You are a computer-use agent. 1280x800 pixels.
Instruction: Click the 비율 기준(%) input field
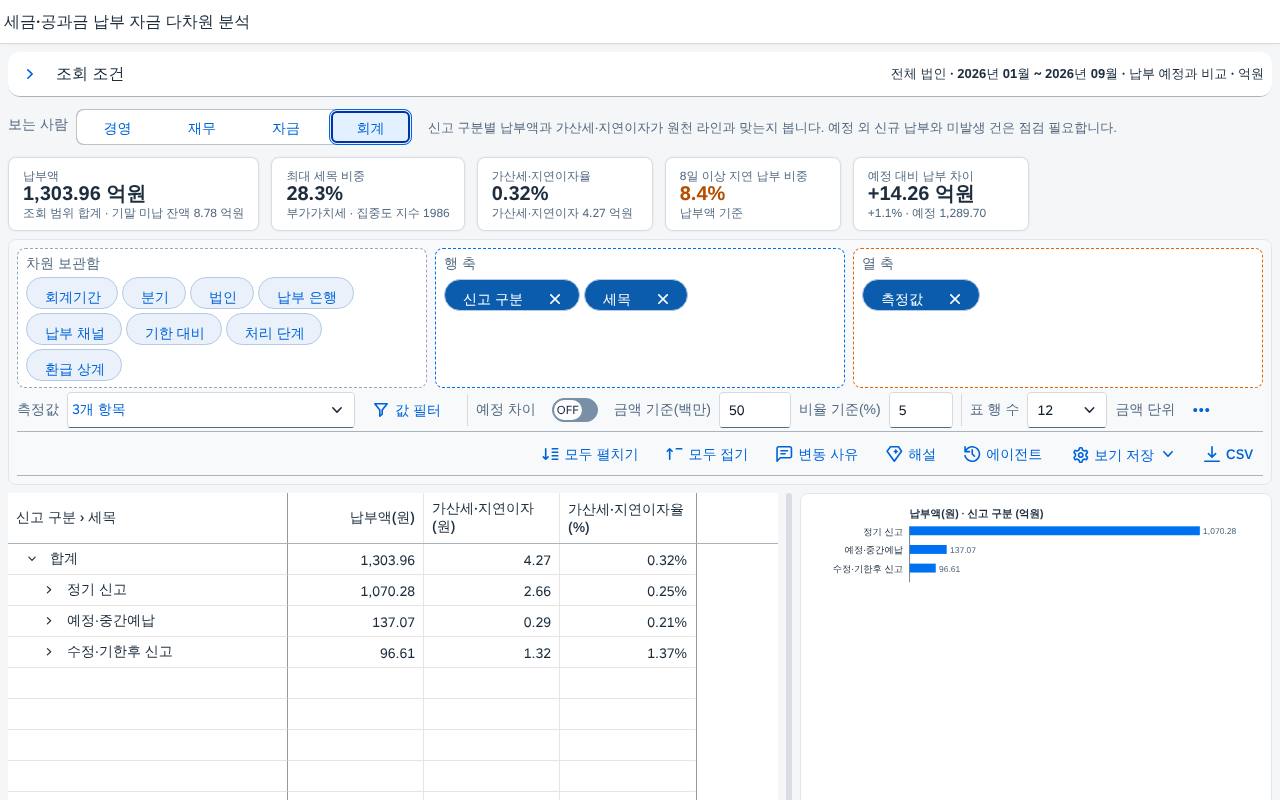tap(921, 410)
